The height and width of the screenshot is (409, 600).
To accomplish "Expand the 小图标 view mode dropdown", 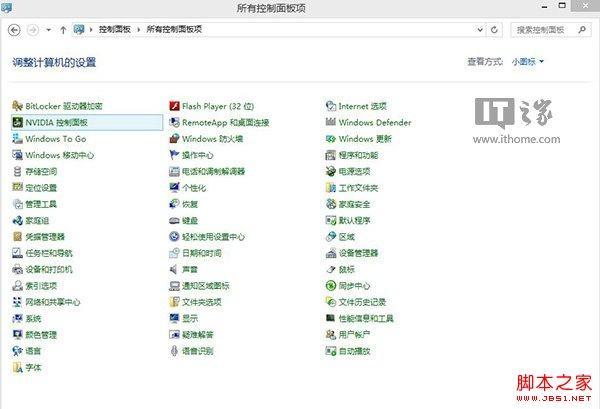I will [x=528, y=62].
